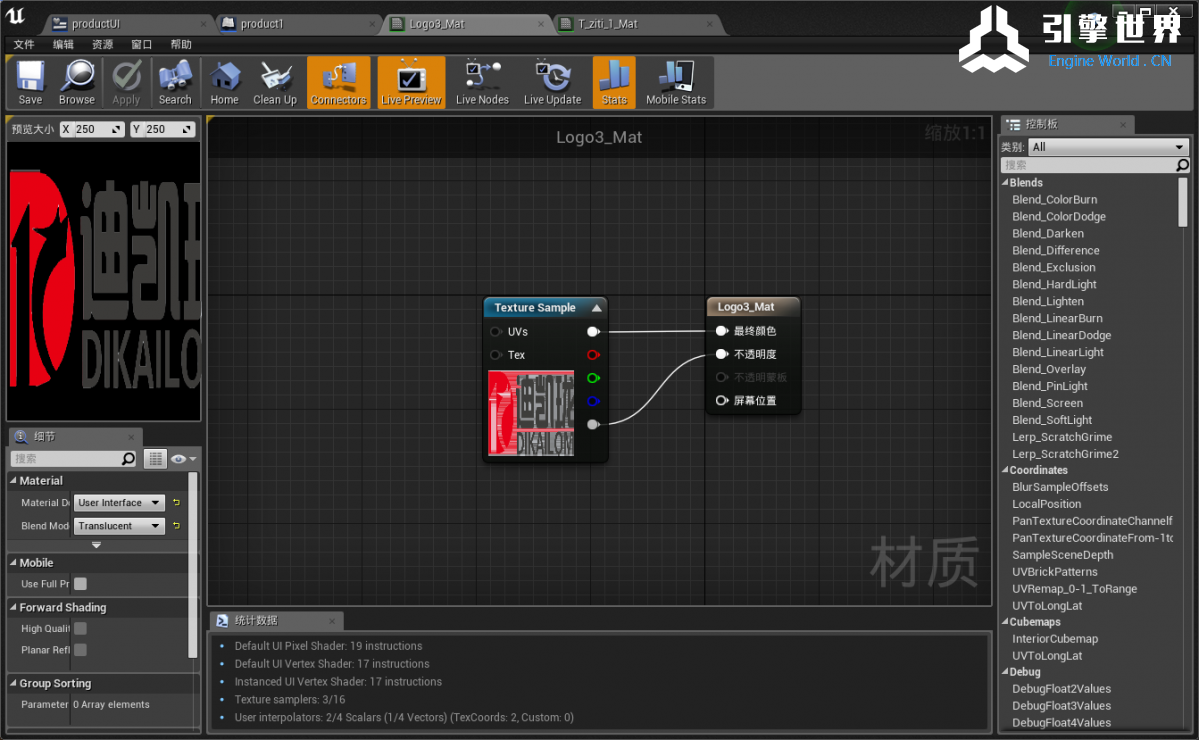
Task: Open the 帮助 menu
Action: [181, 44]
